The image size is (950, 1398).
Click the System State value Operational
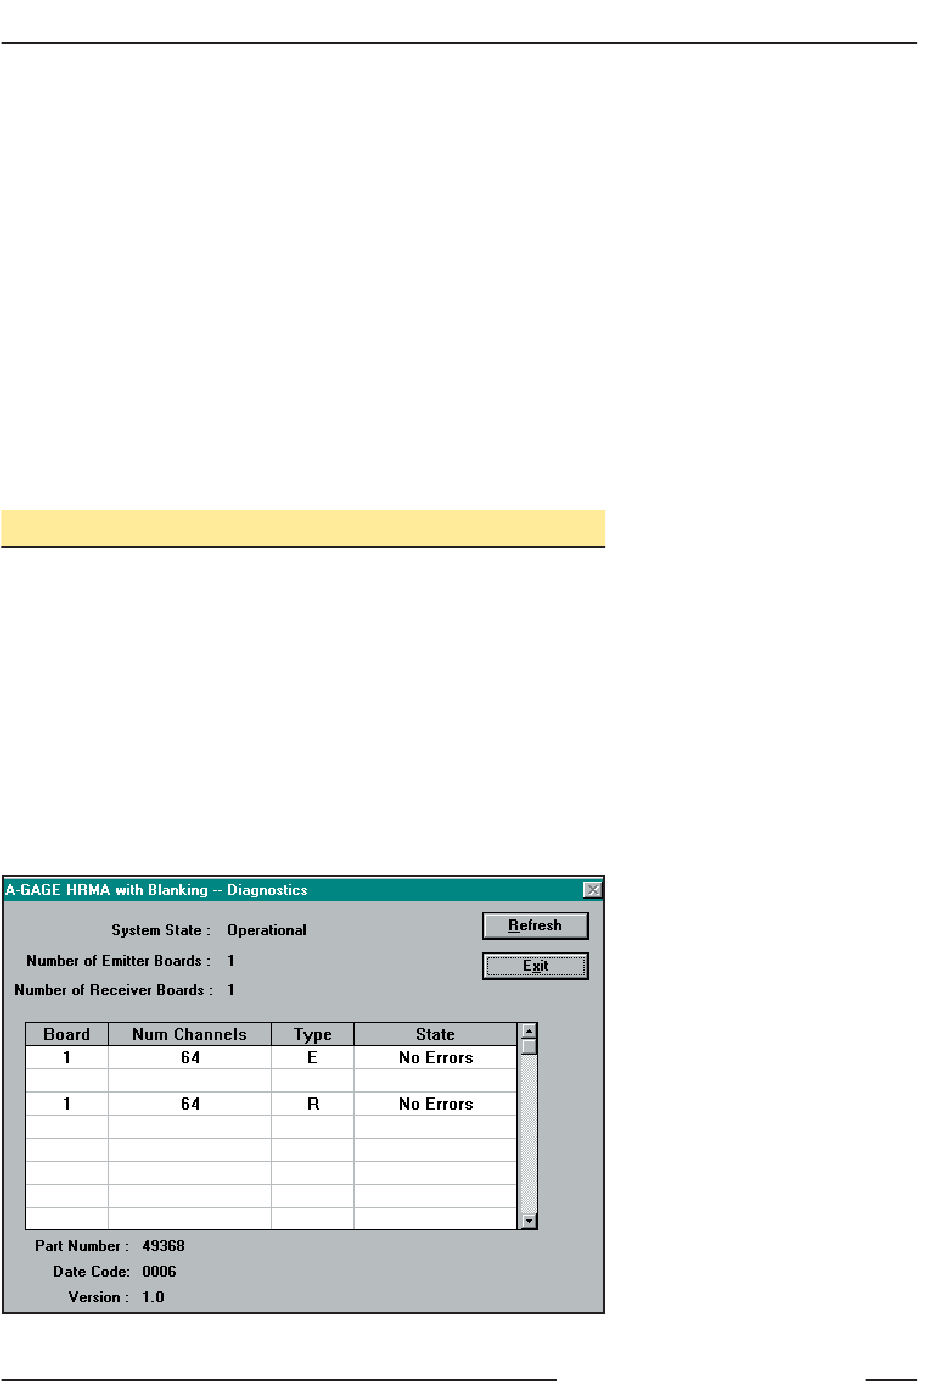coord(267,930)
